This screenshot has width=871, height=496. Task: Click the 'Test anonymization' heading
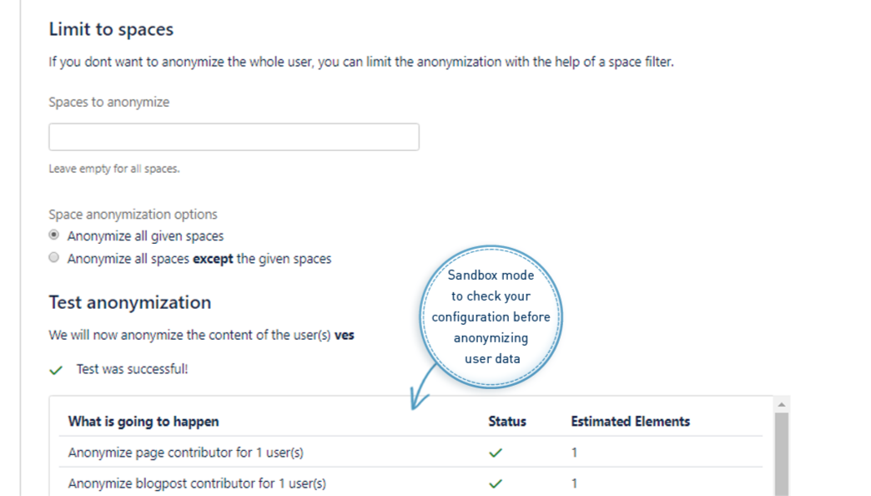pos(130,302)
